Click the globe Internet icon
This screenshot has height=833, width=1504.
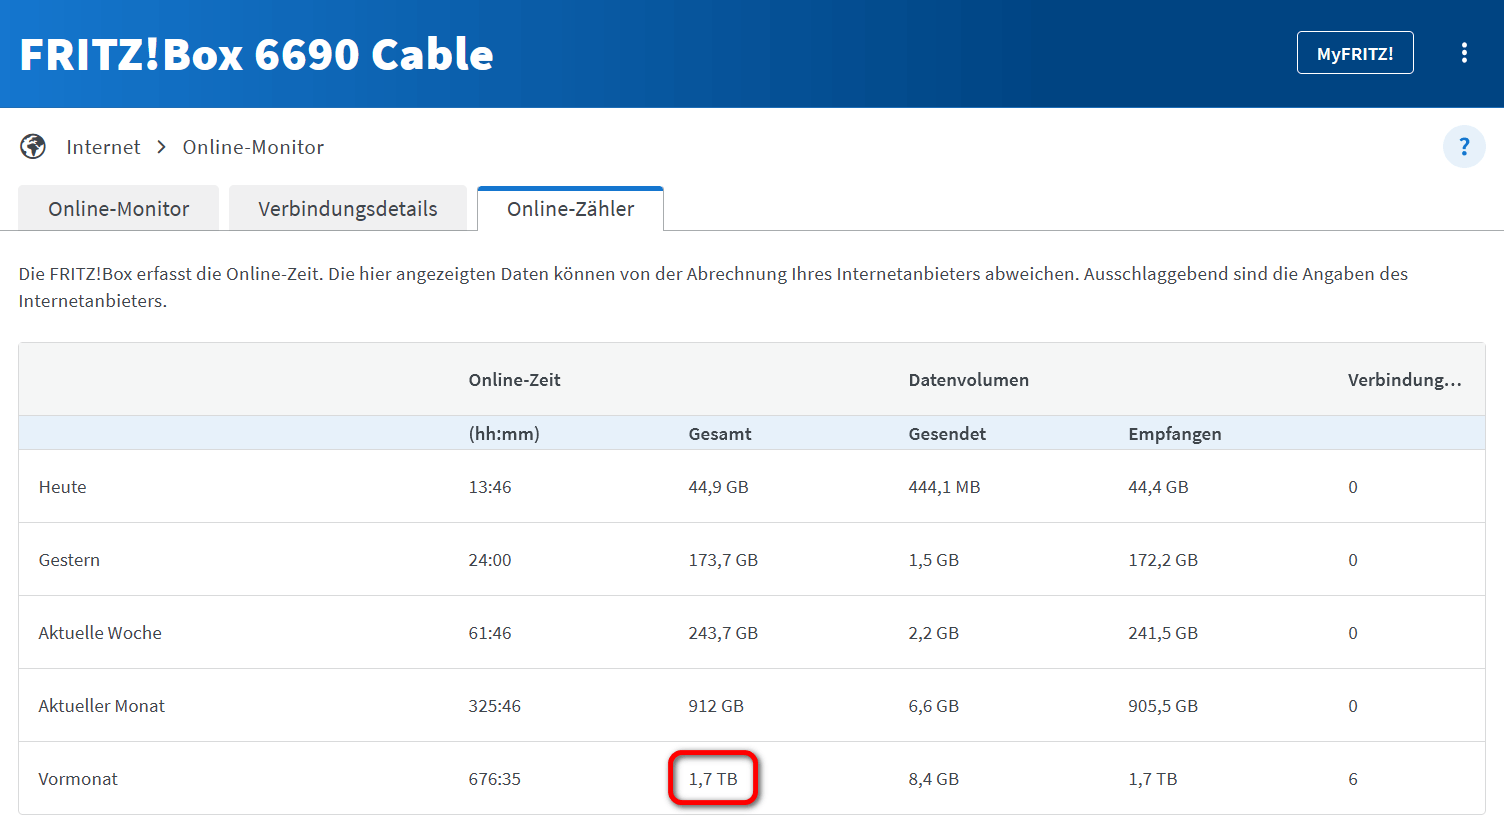pos(33,147)
